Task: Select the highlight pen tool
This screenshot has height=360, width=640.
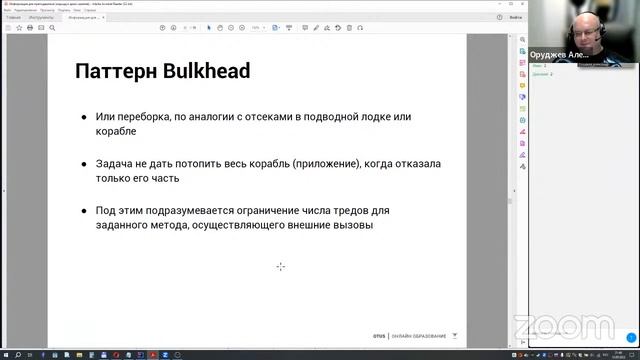Action: coord(316,28)
